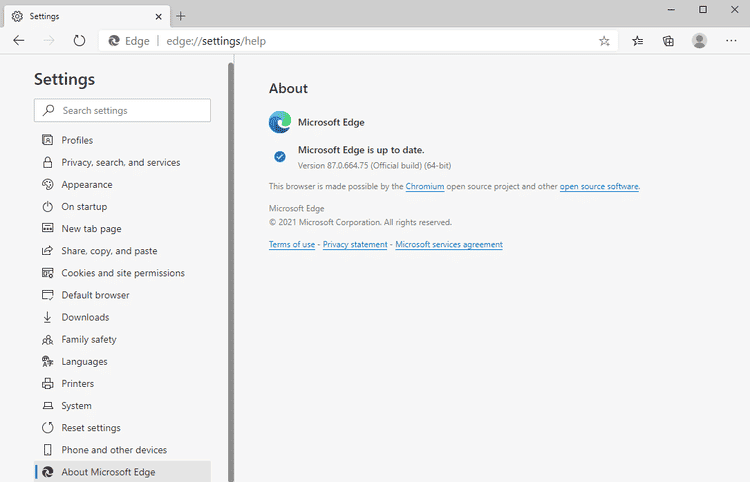Viewport: 750px width, 482px height.
Task: Open On startup settings
Action: [x=122, y=207]
